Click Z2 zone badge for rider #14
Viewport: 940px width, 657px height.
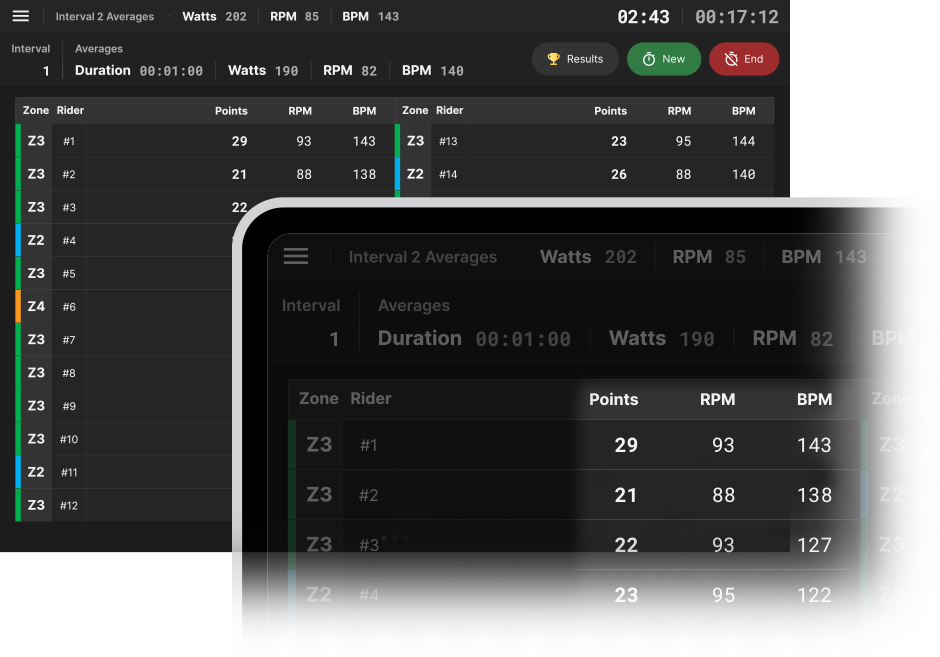[415, 174]
